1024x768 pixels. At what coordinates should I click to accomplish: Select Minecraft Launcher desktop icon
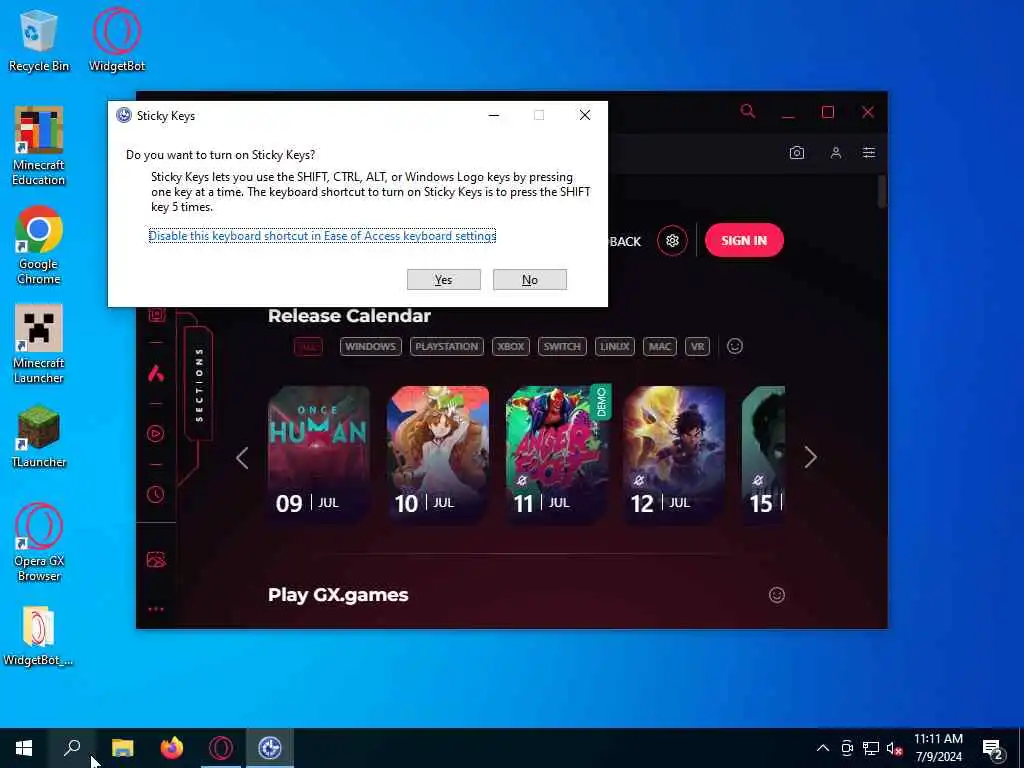[39, 344]
